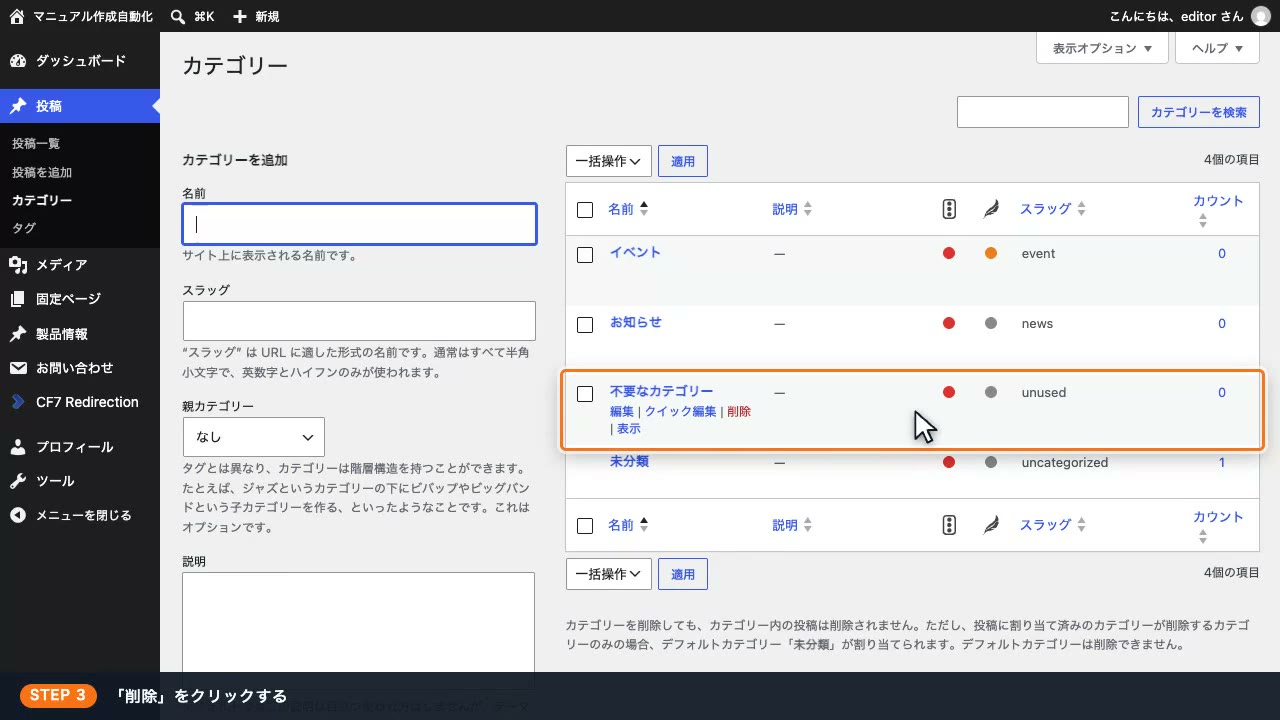Screen dimensions: 1280x720
Task: Click the home icon for マニュアル作成自動化
Action: (x=16, y=16)
